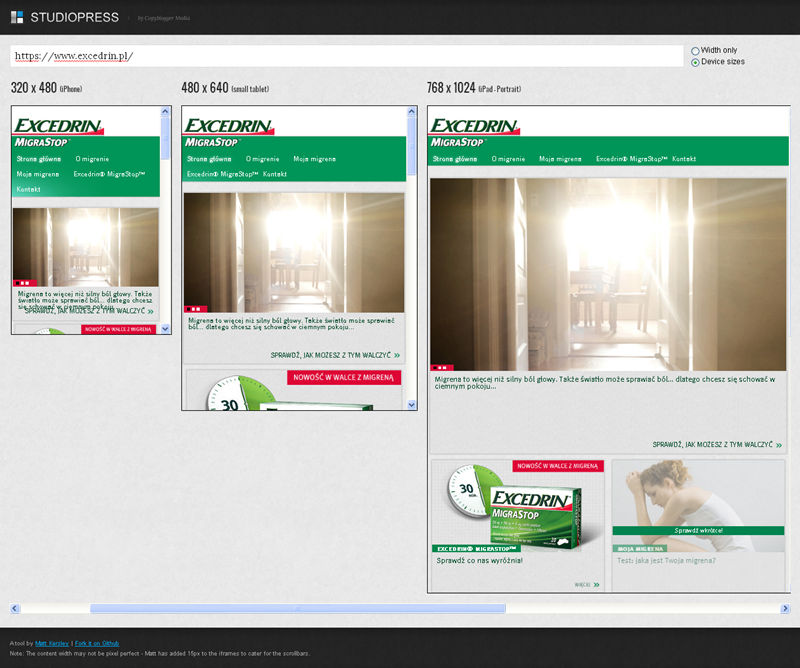Open Kontakt in iPhone preview
This screenshot has width=800, height=668.
(29, 189)
